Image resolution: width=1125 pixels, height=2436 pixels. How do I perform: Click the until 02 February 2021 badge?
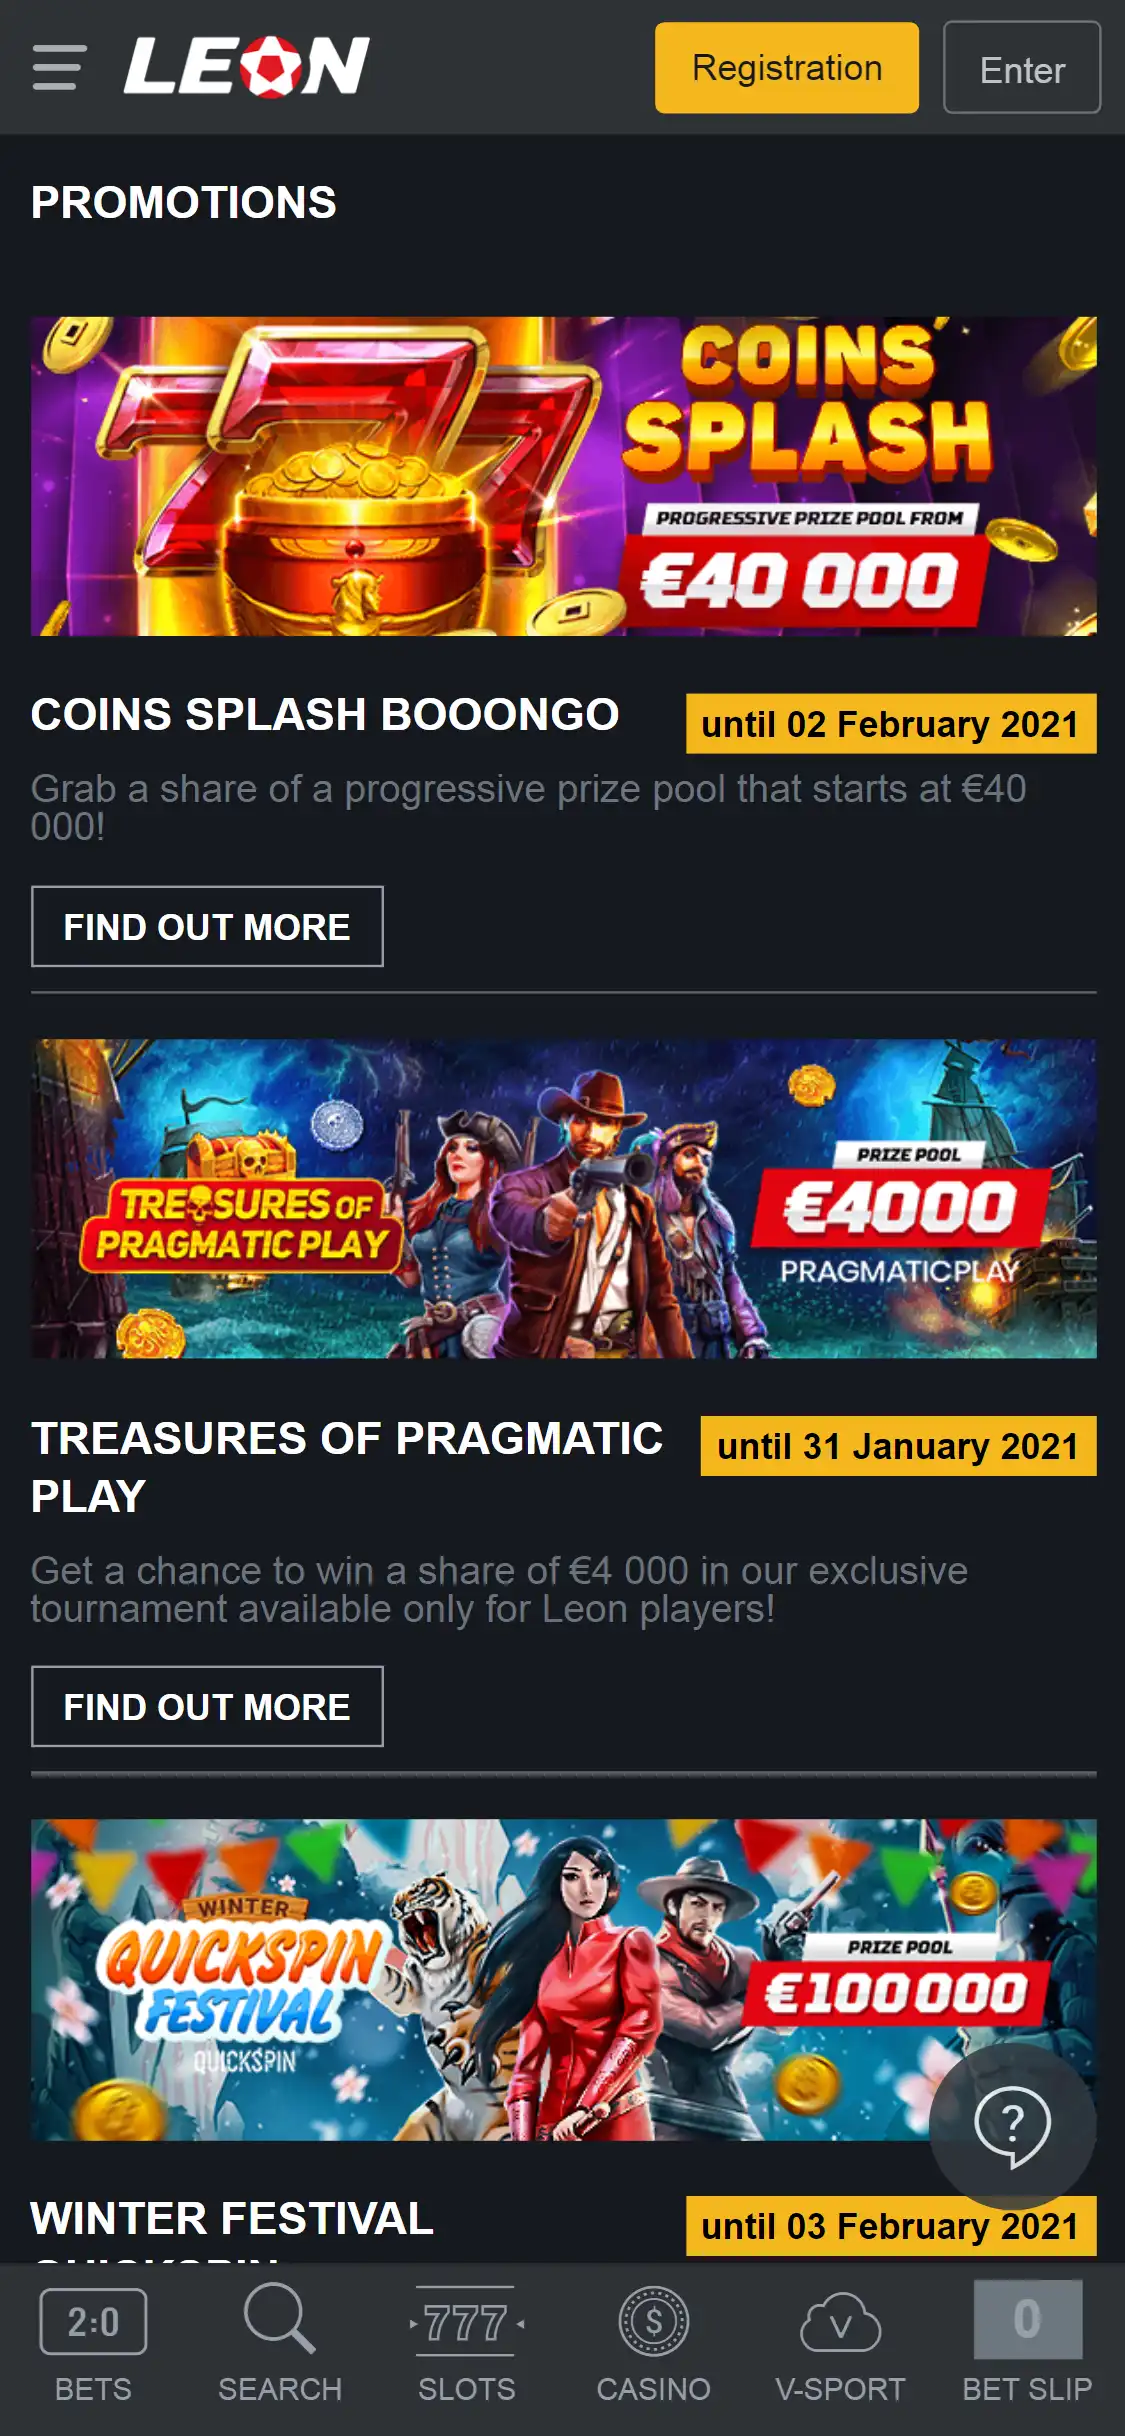pyautogui.click(x=890, y=724)
